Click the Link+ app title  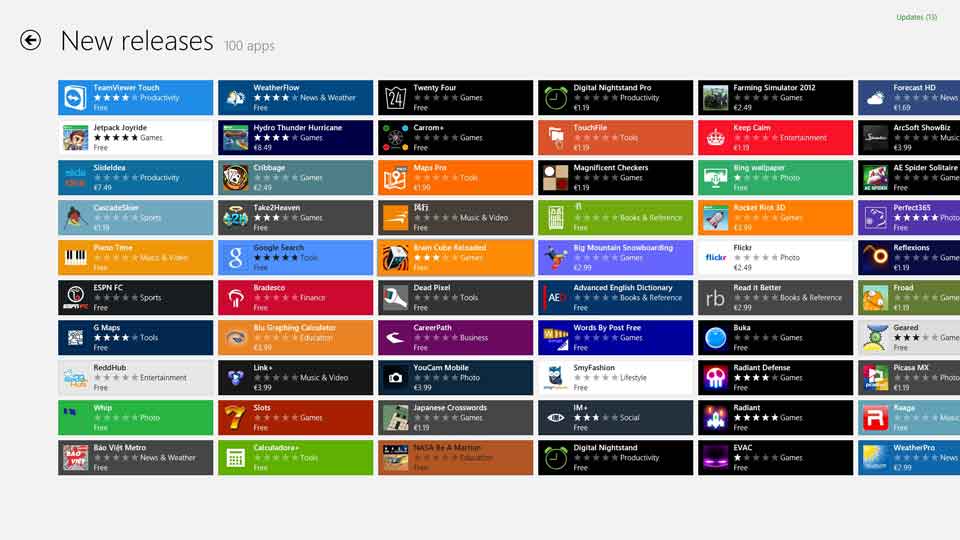[x=263, y=367]
